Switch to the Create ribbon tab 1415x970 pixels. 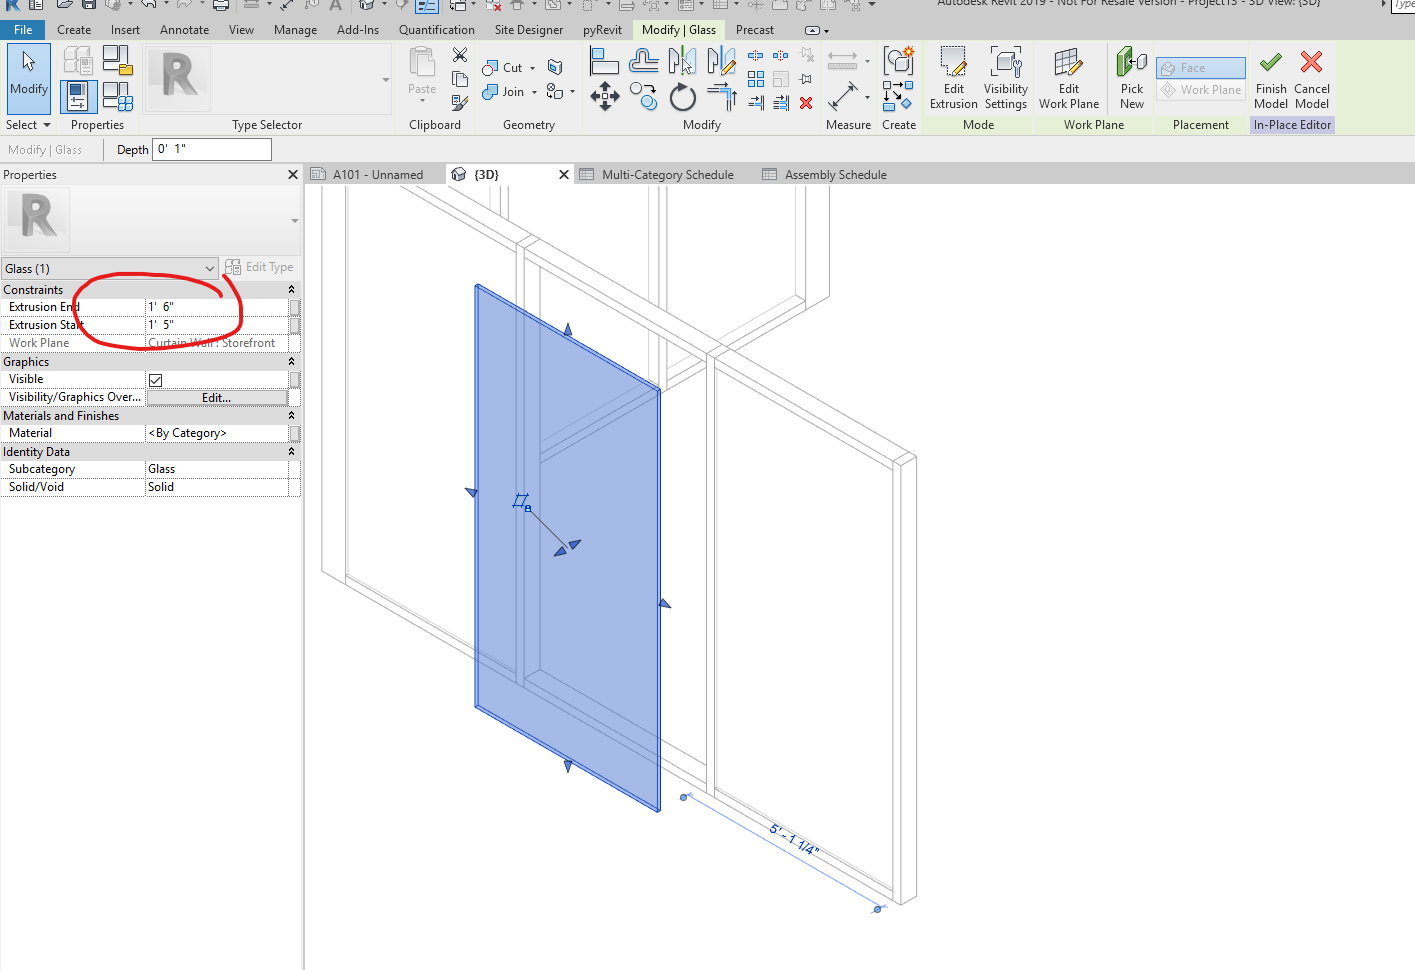pos(74,30)
